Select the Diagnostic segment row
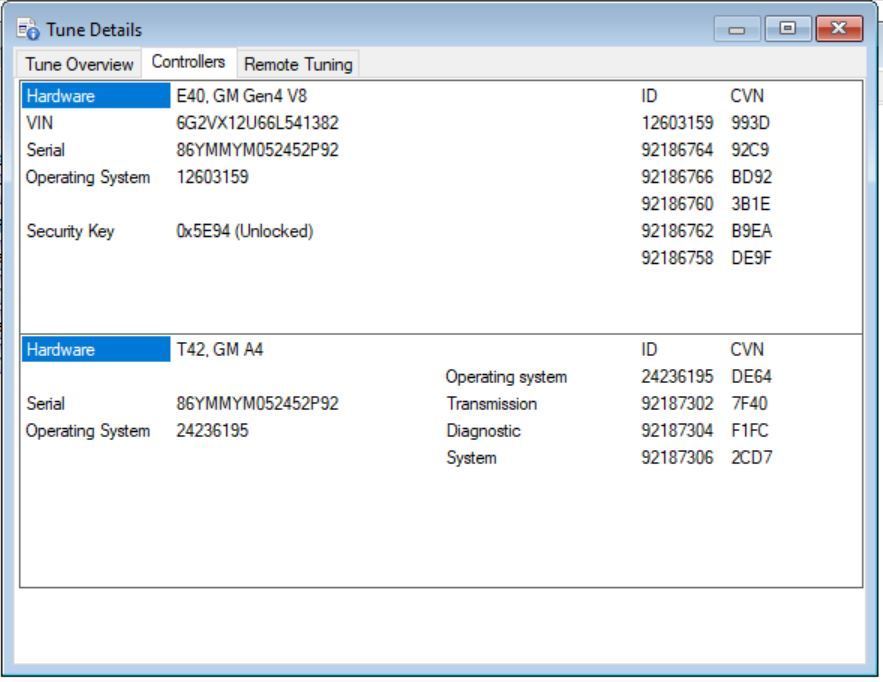 pos(483,431)
